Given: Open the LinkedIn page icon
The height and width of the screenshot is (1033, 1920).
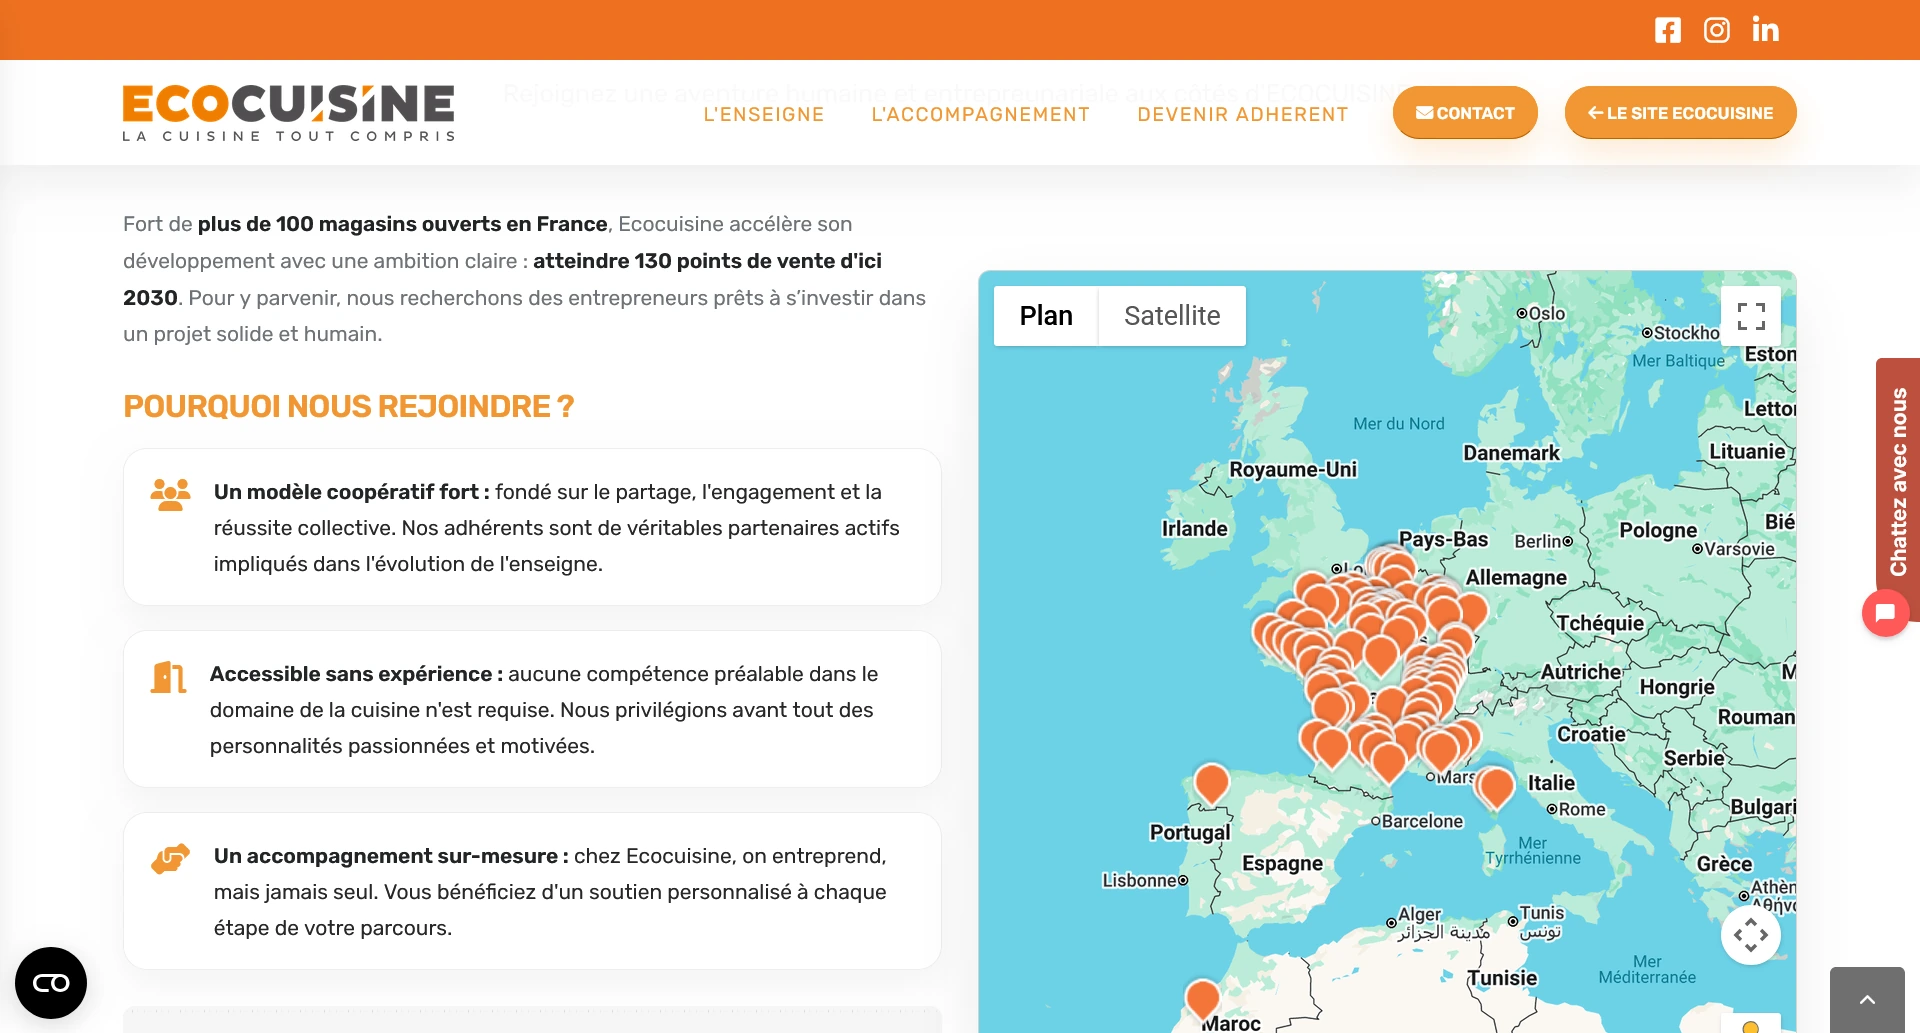Looking at the screenshot, I should point(1766,30).
